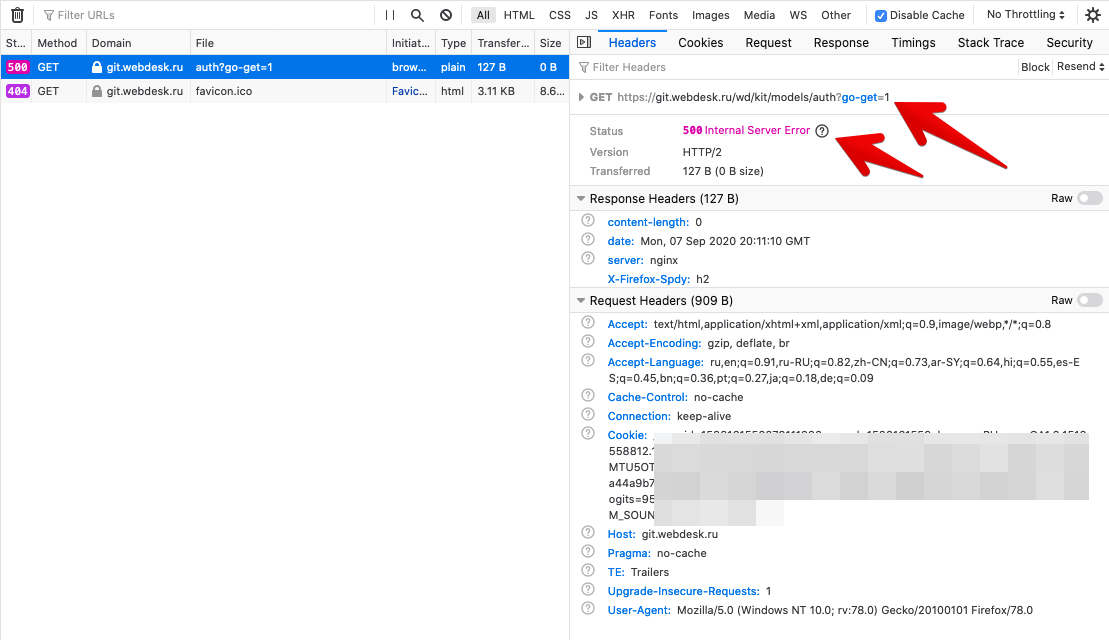1109x640 pixels.
Task: Switch to the XHR filter tab
Action: tap(623, 15)
